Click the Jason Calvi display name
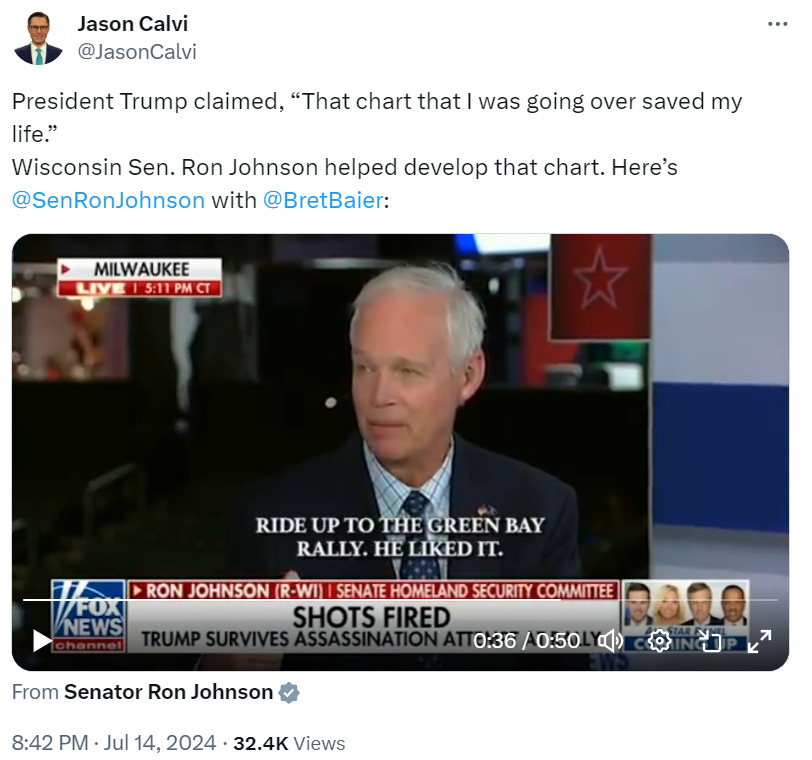 point(133,24)
